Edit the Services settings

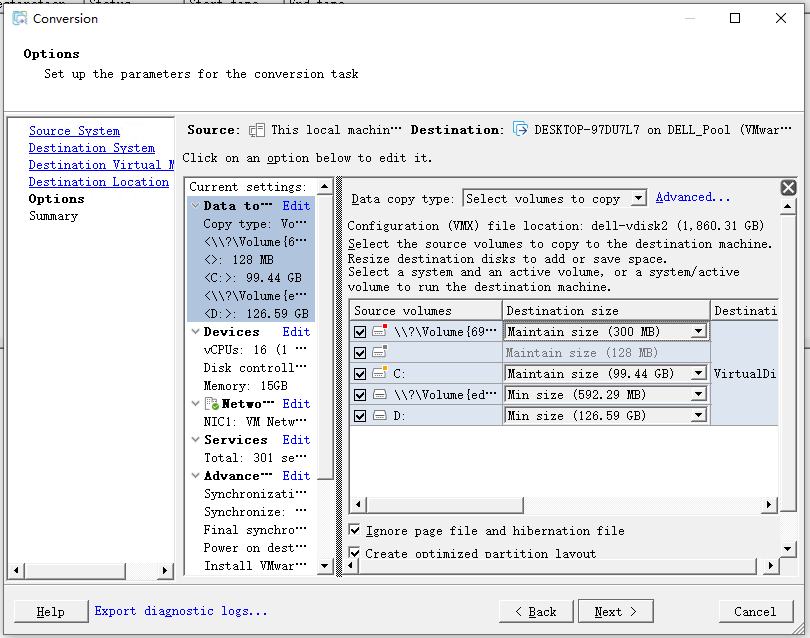pyautogui.click(x=296, y=440)
